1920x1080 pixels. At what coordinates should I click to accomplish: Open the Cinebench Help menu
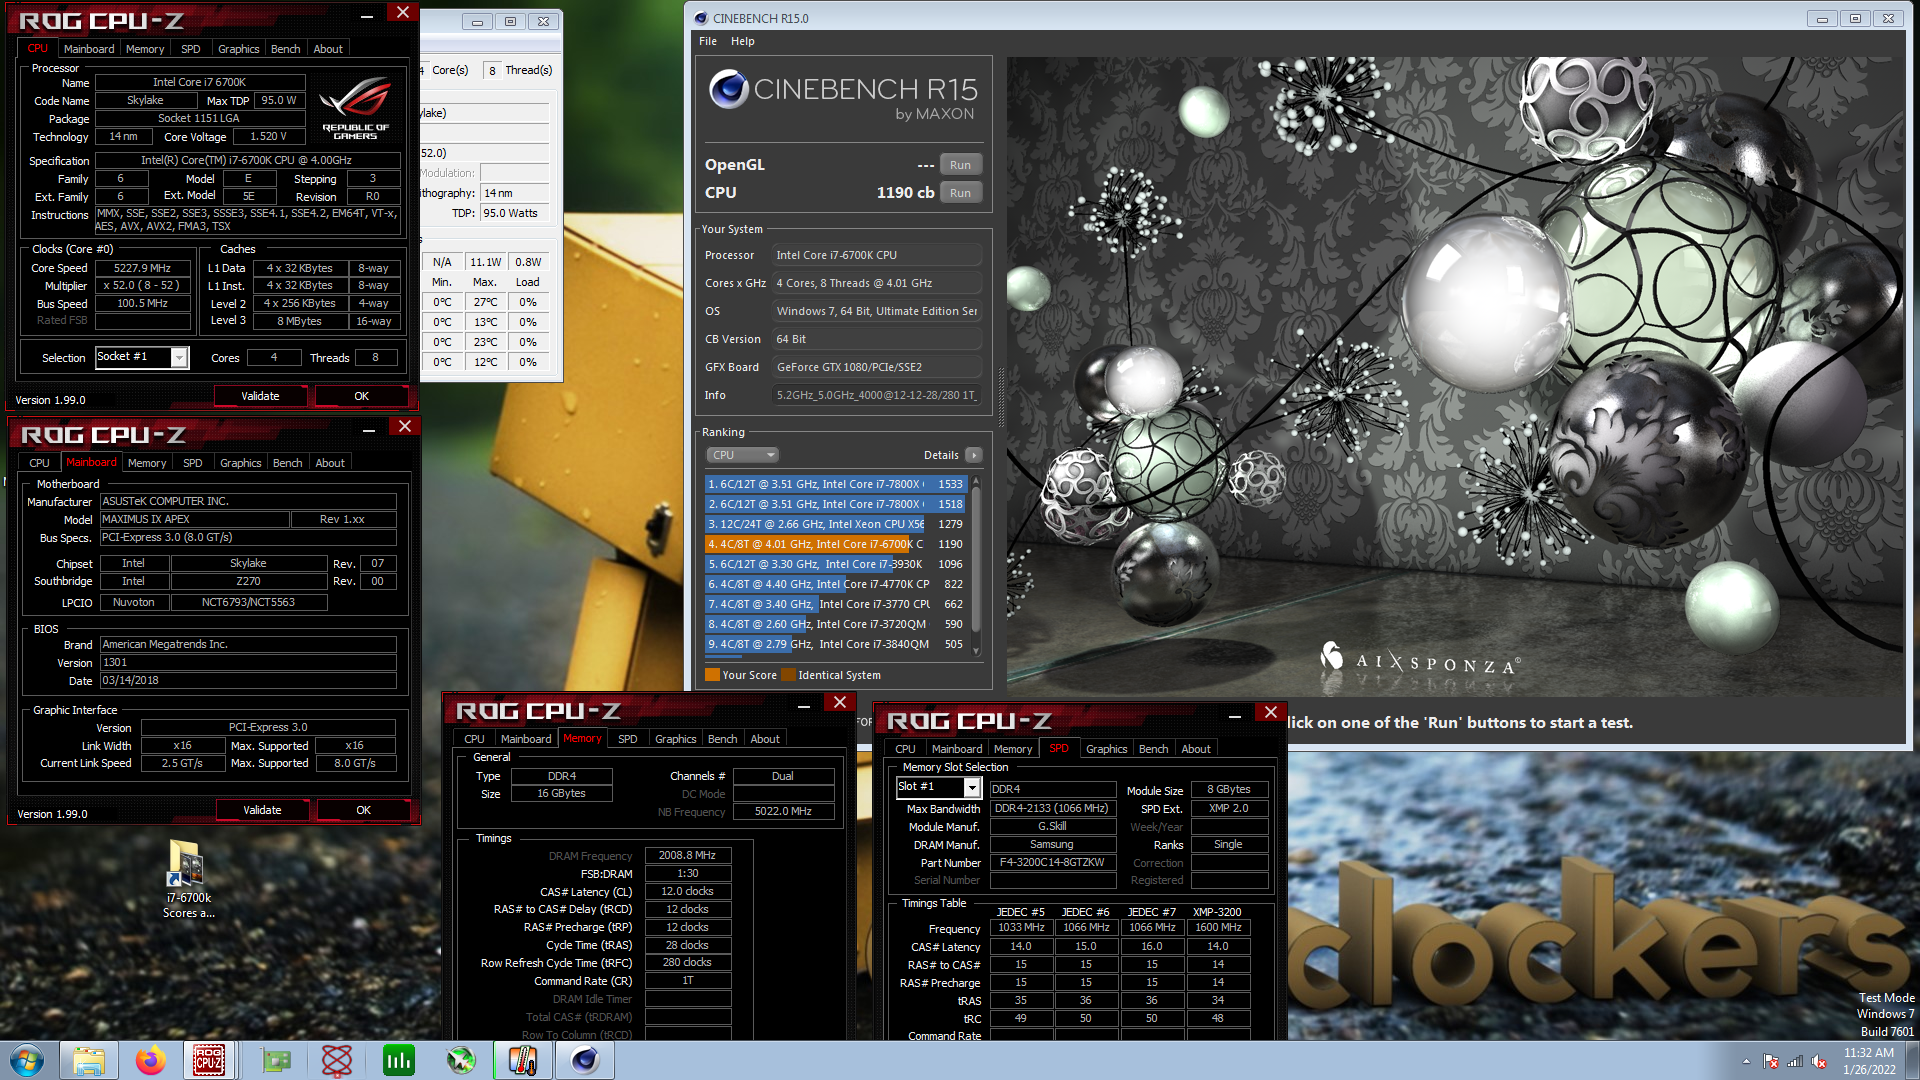tap(742, 41)
